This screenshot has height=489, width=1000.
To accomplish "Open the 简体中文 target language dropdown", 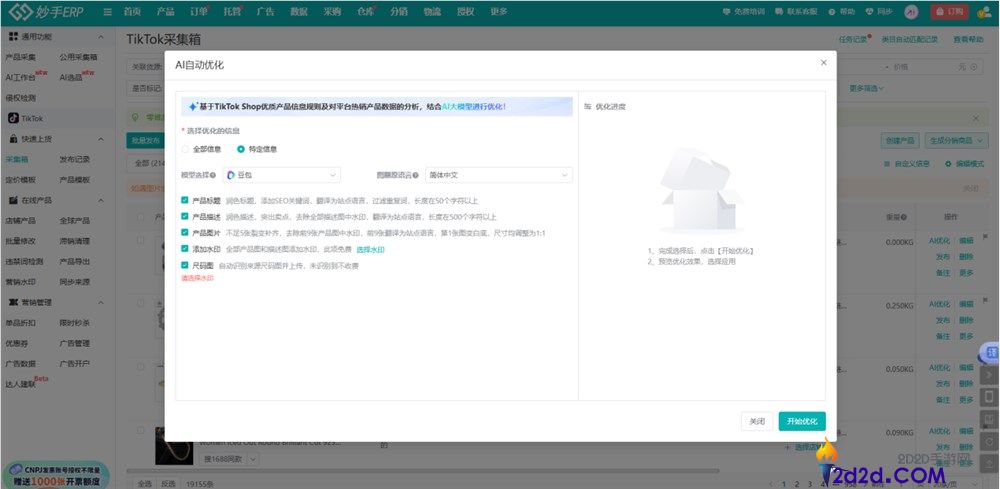I will (x=499, y=175).
